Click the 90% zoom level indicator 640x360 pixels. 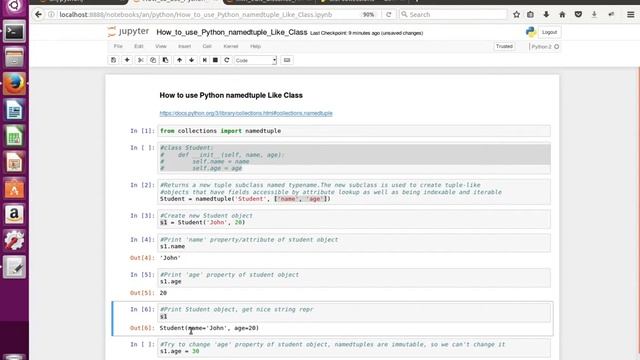pyautogui.click(x=368, y=14)
